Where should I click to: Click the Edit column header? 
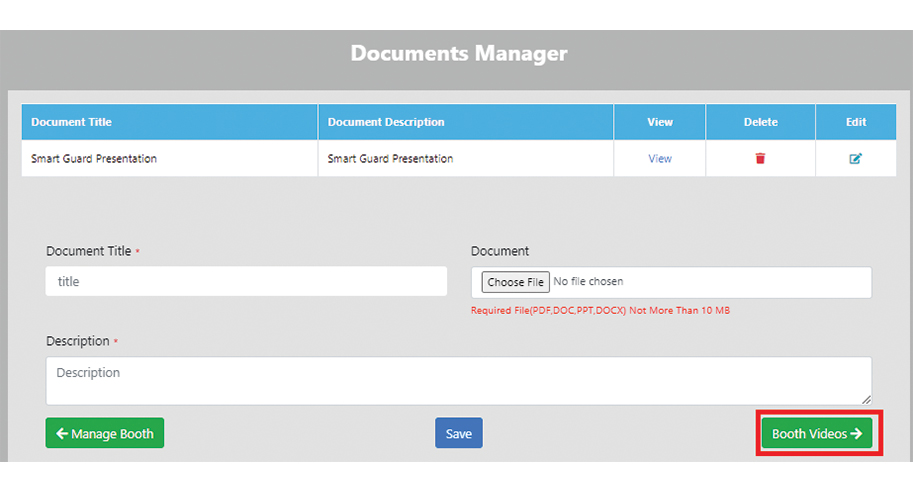(856, 122)
